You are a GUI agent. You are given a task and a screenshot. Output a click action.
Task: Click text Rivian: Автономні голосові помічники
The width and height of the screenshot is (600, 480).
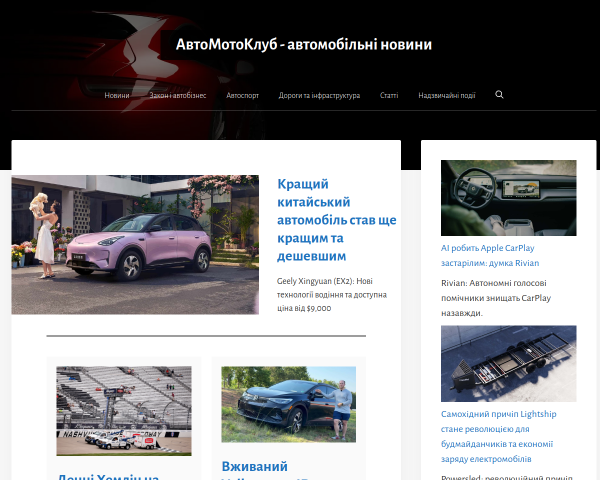(x=496, y=298)
